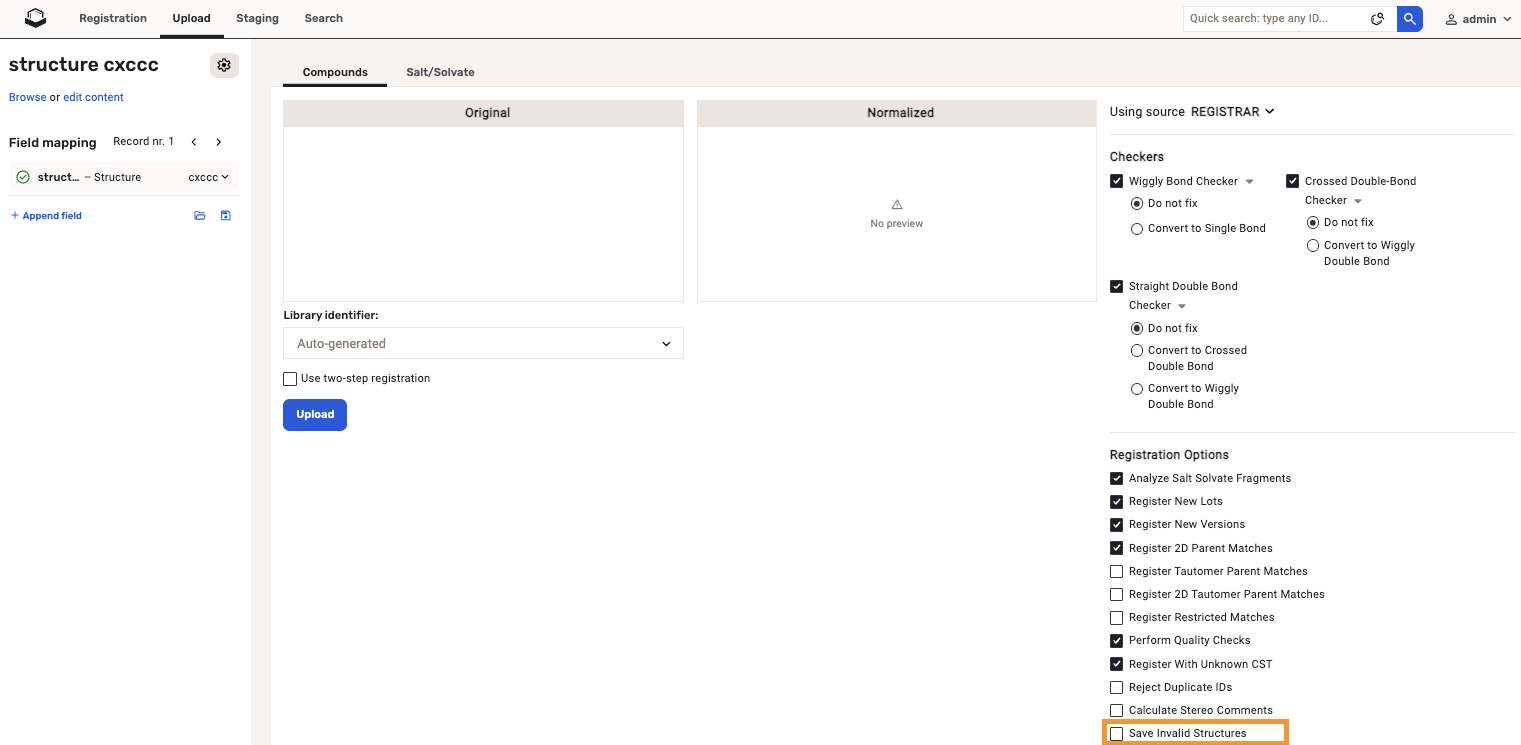Expand the Straight Double Bond Checker options chevron
The width and height of the screenshot is (1521, 745).
1183,305
